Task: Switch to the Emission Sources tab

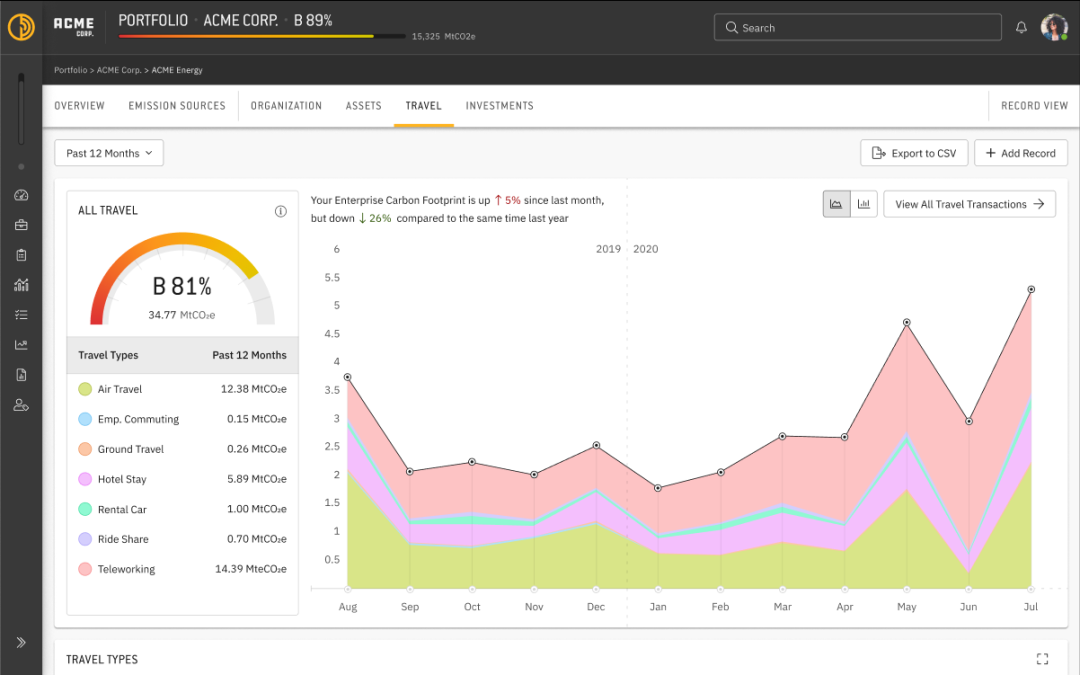Action: [x=177, y=106]
